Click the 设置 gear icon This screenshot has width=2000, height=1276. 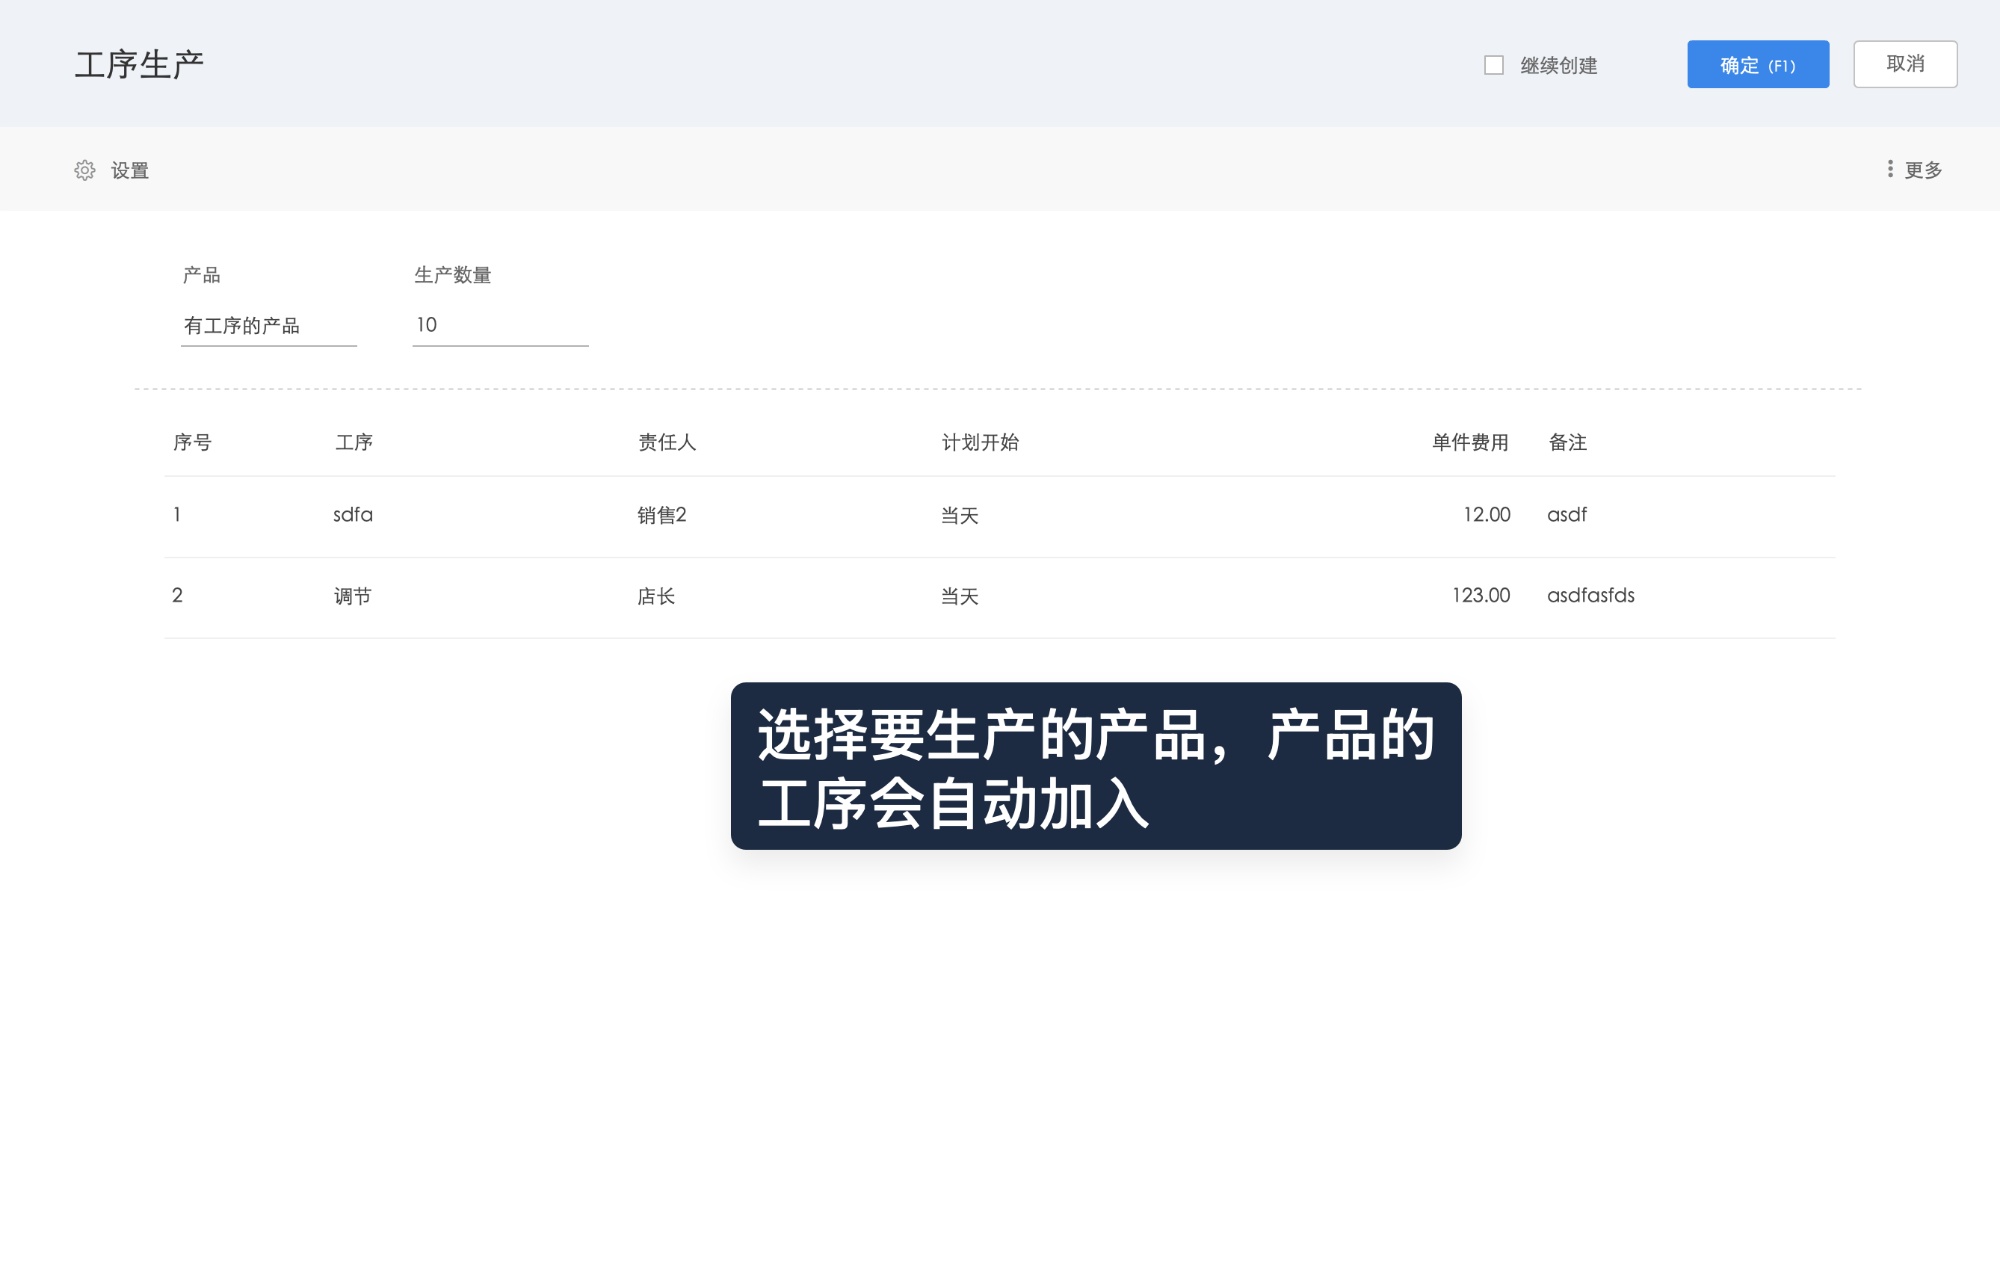[86, 170]
